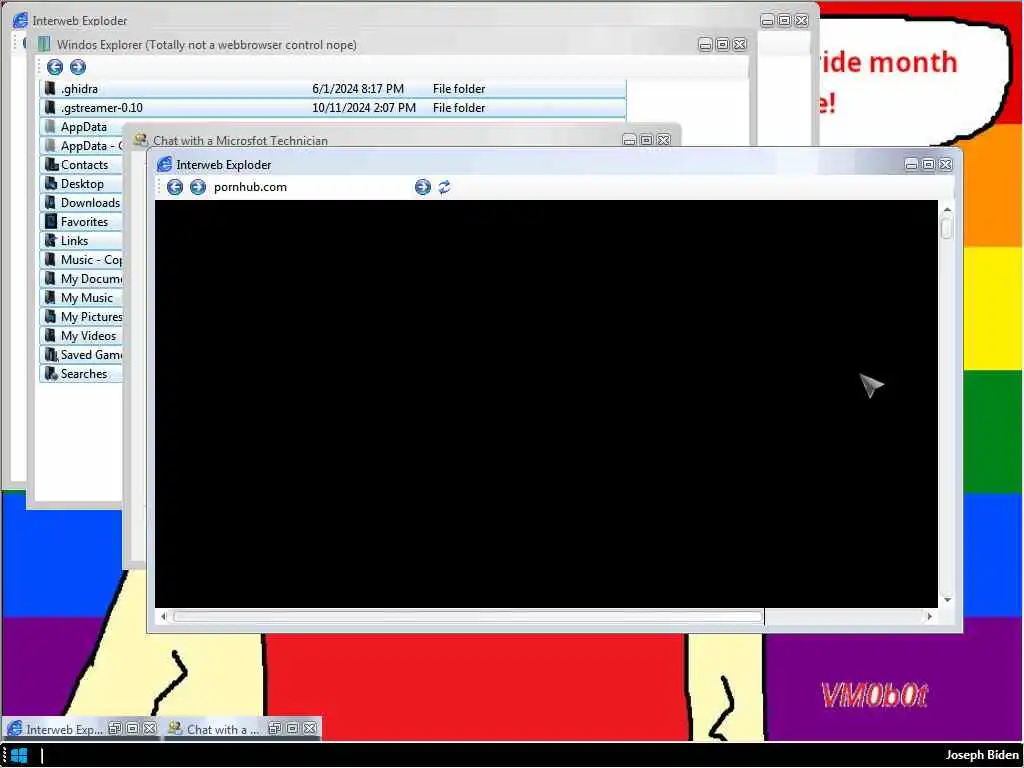
Task: Refresh the page in front Interweb Exploder
Action: click(x=445, y=187)
